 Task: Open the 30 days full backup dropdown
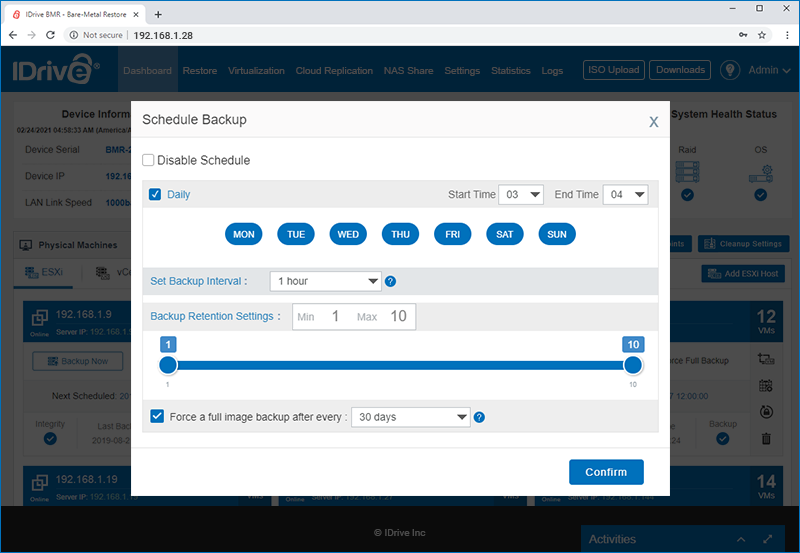point(411,417)
